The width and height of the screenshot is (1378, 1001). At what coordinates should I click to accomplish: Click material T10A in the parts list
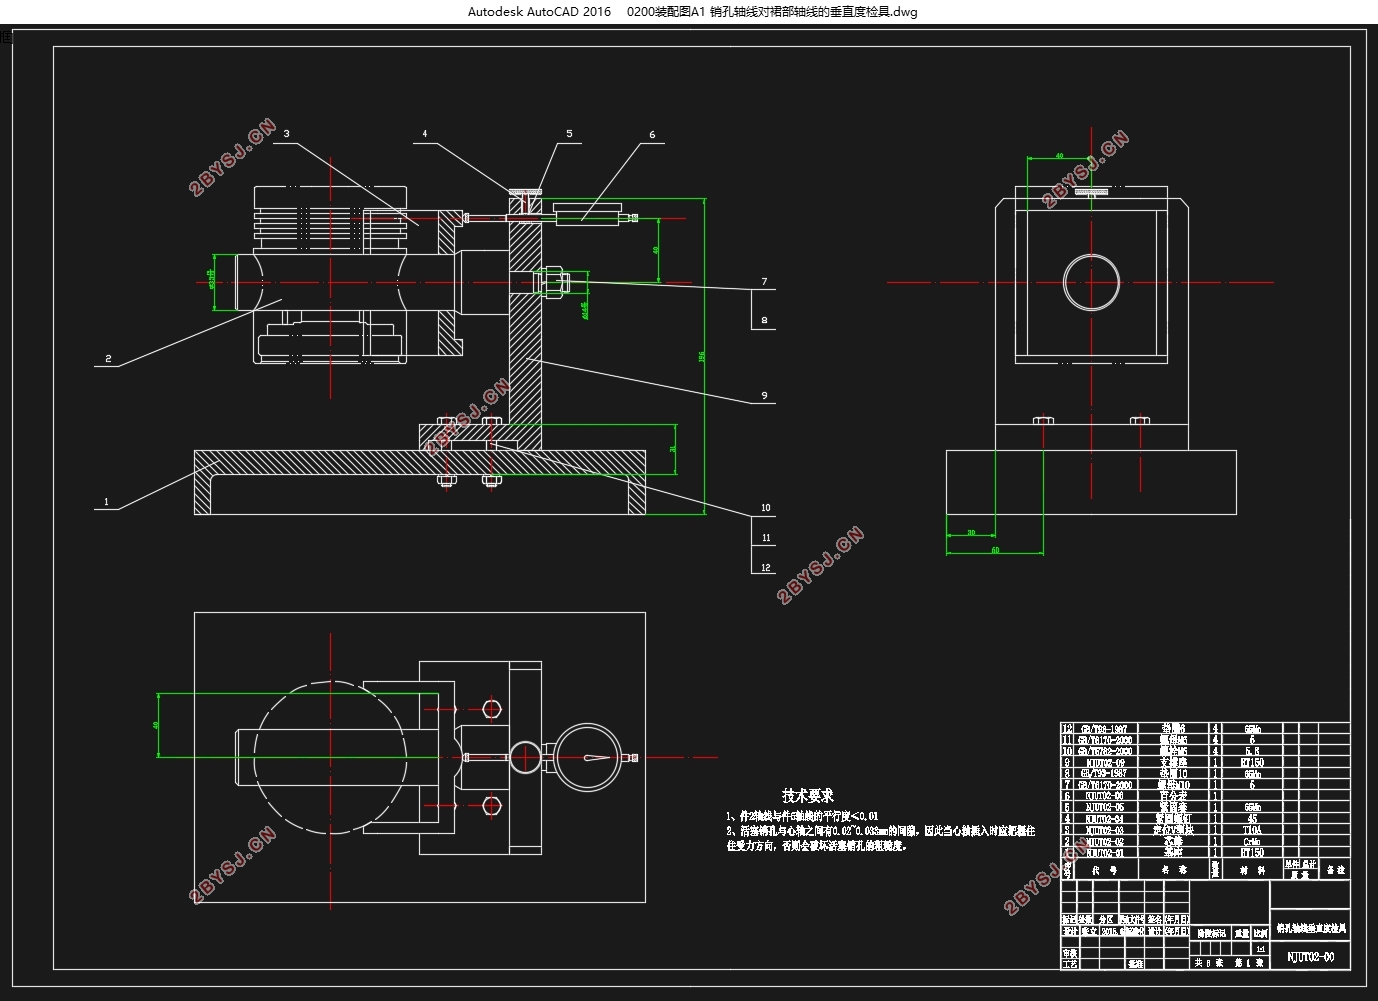(x=1252, y=830)
